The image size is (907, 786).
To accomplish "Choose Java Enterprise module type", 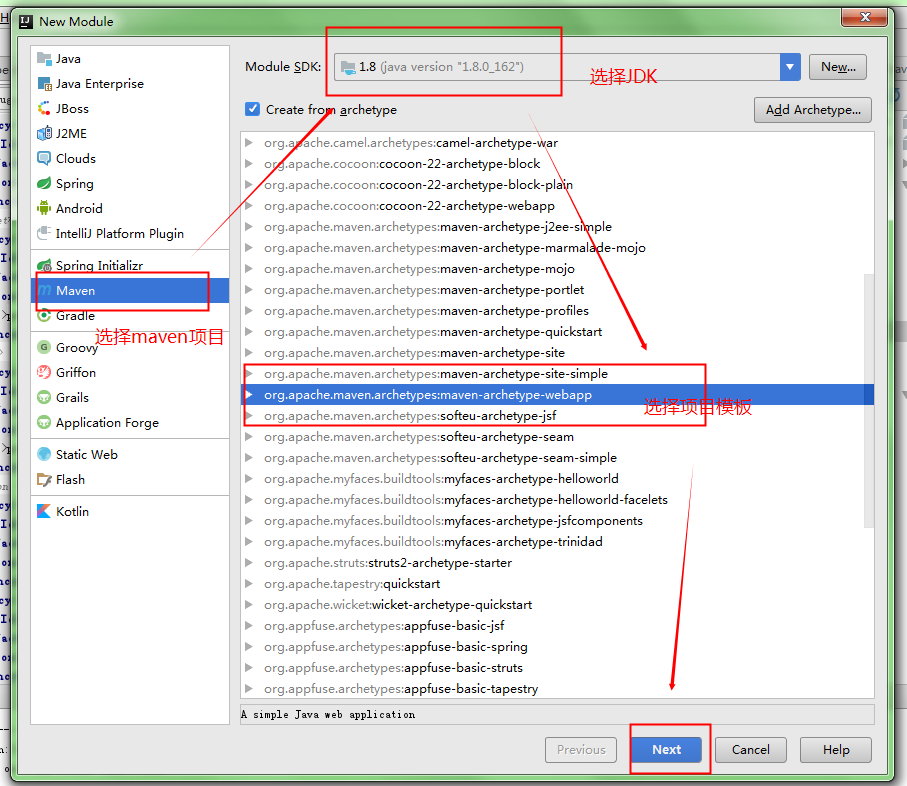I will tap(130, 84).
